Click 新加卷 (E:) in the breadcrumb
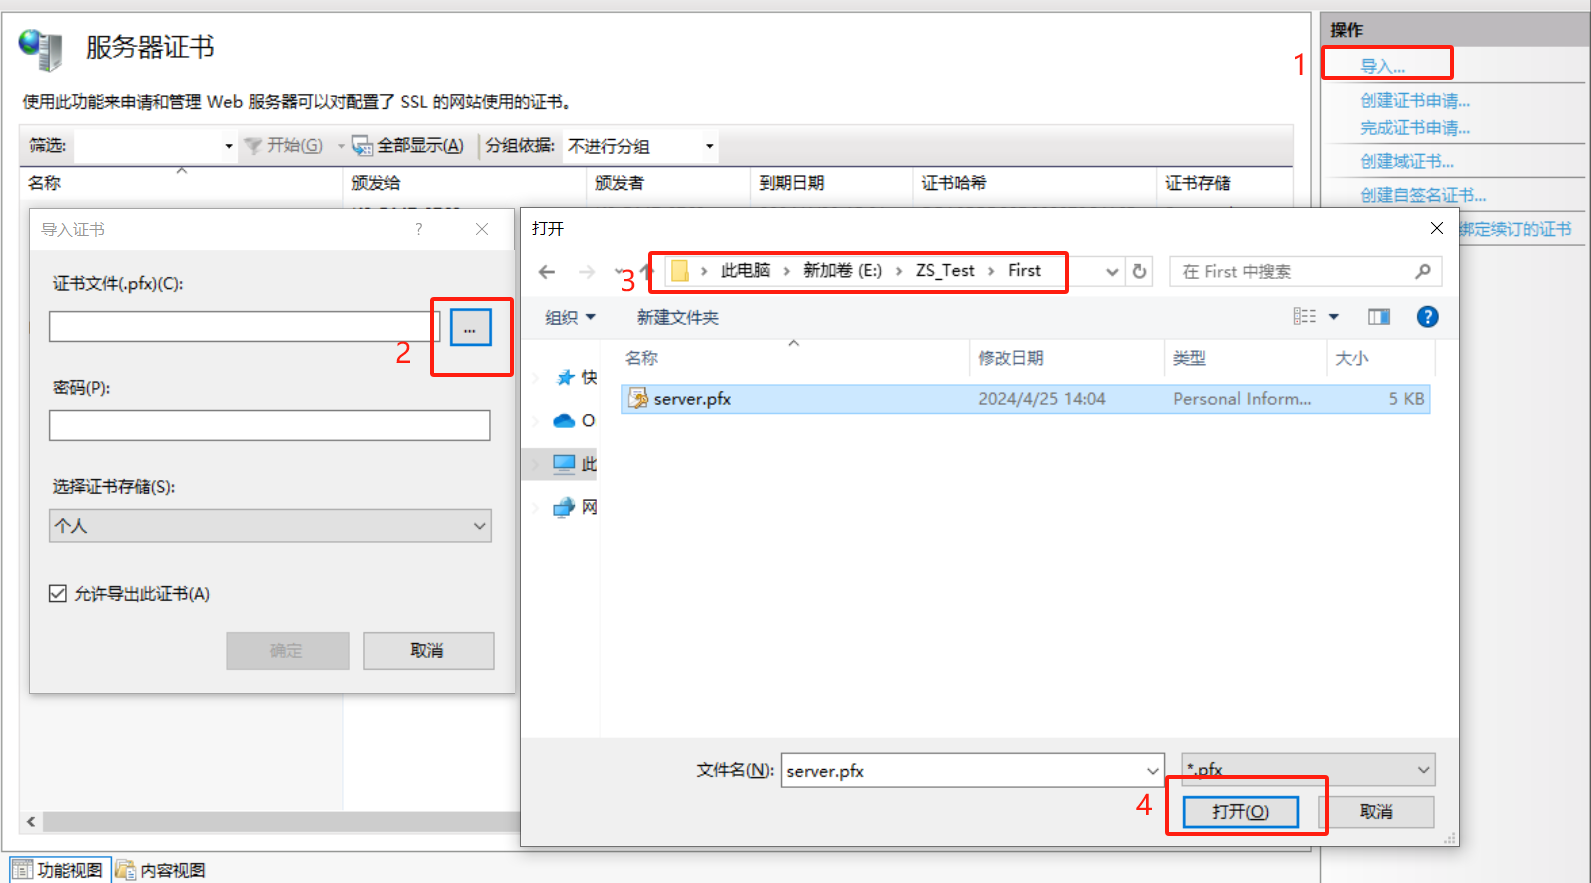 point(842,270)
